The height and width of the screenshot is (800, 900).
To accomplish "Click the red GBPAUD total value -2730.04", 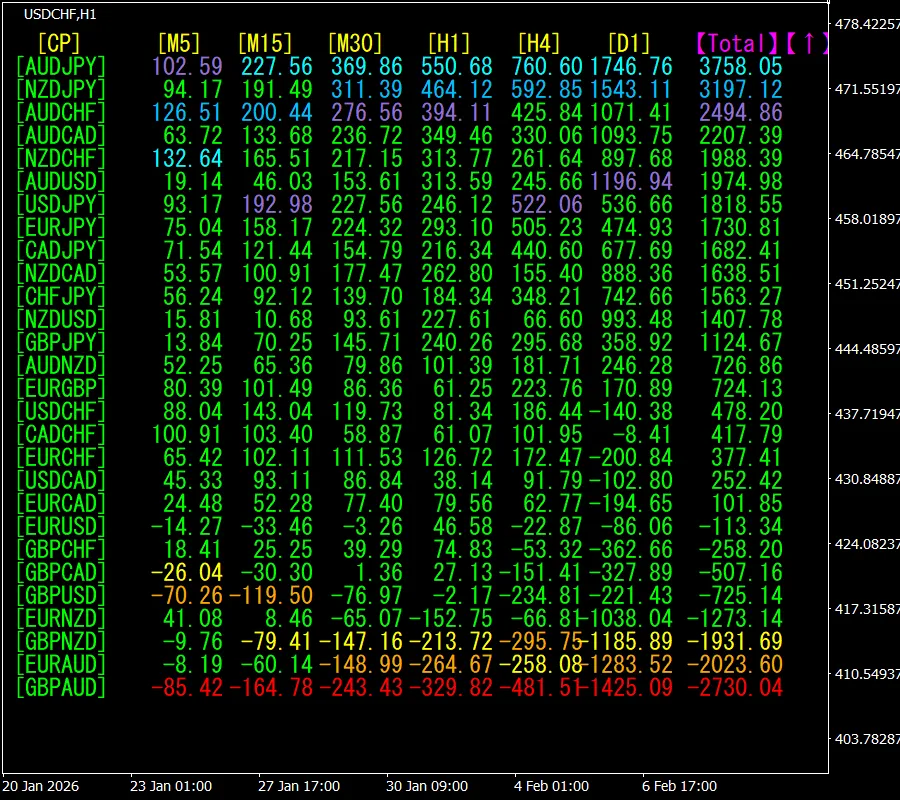I will pos(740,687).
